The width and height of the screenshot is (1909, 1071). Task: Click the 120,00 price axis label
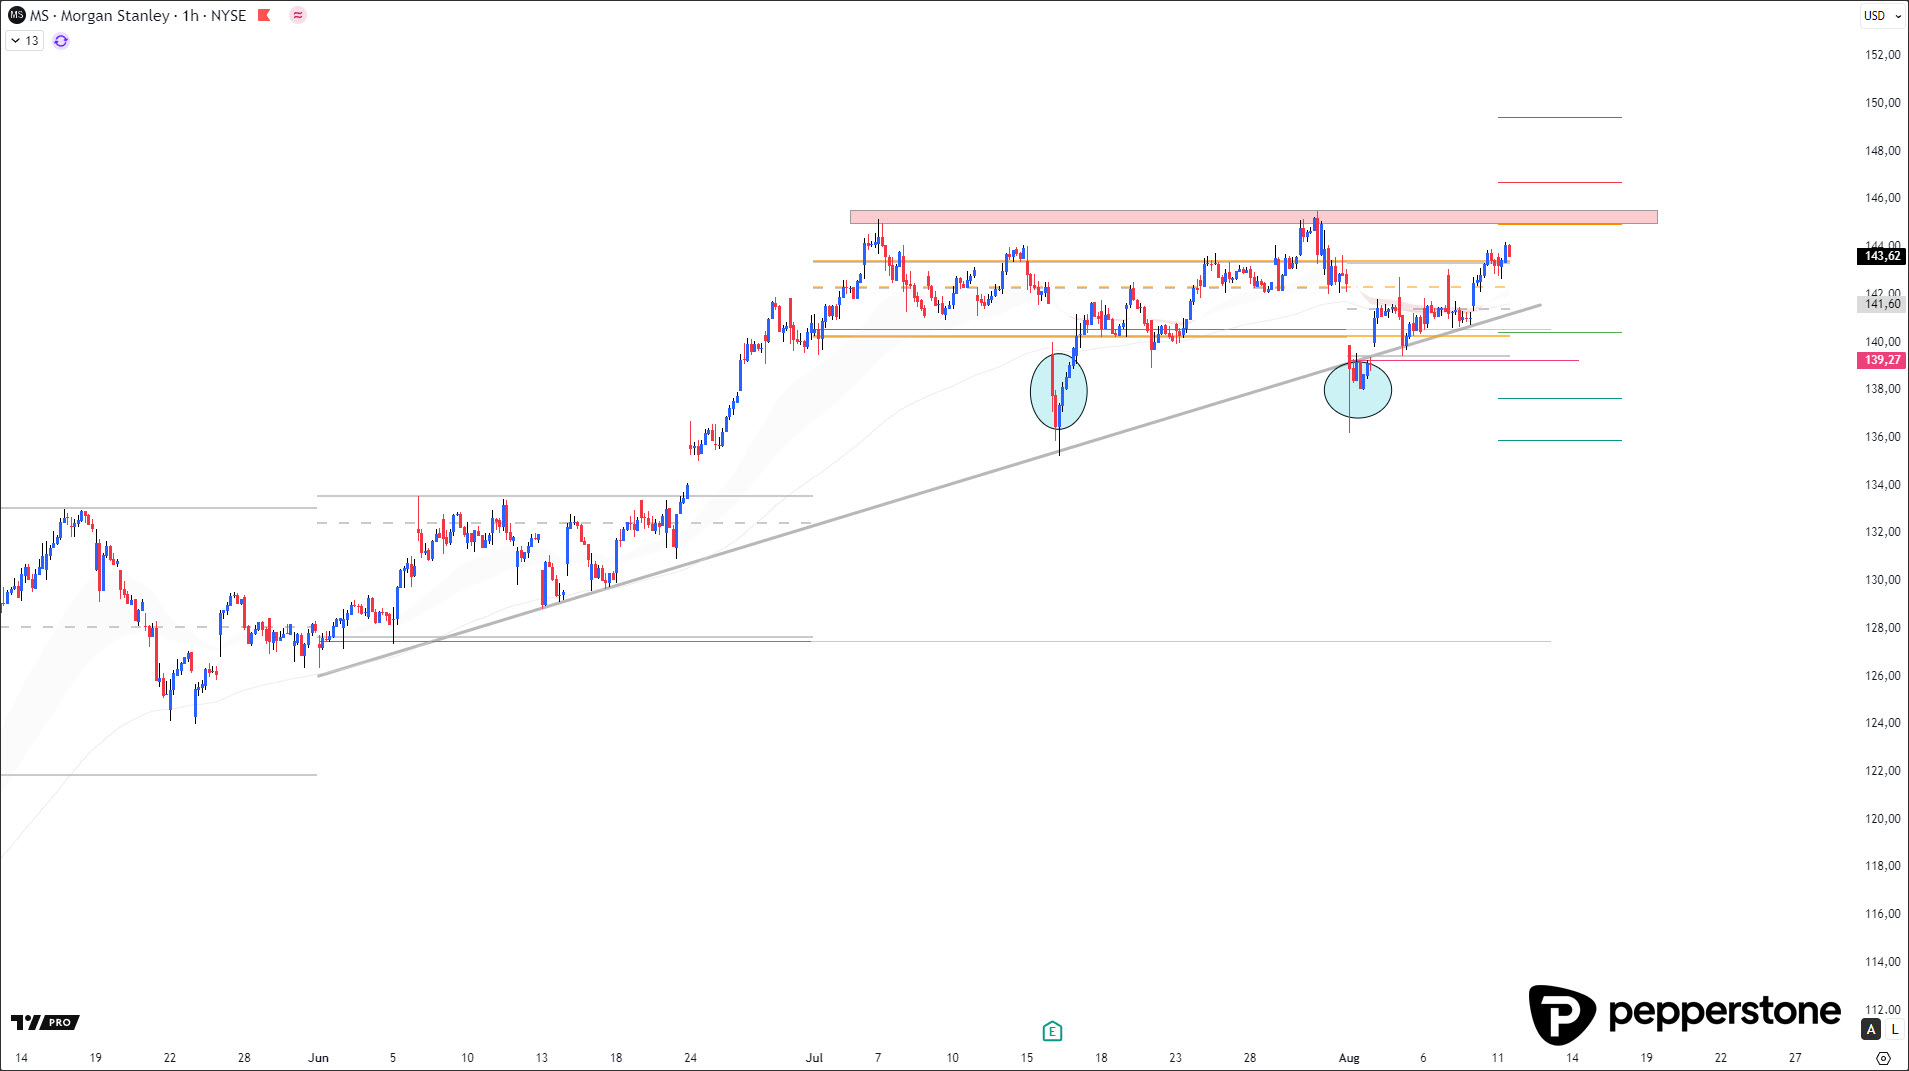(x=1882, y=819)
